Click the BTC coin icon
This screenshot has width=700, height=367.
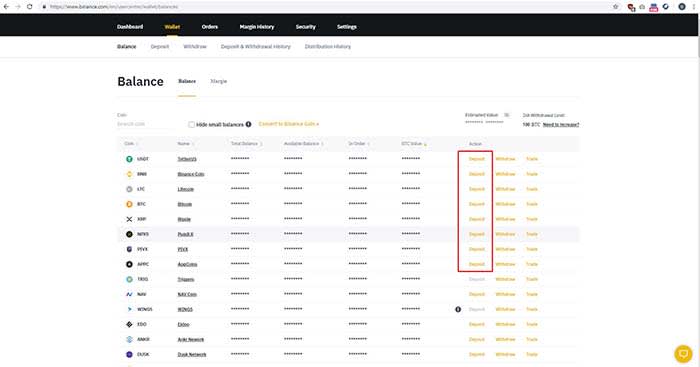[x=129, y=204]
